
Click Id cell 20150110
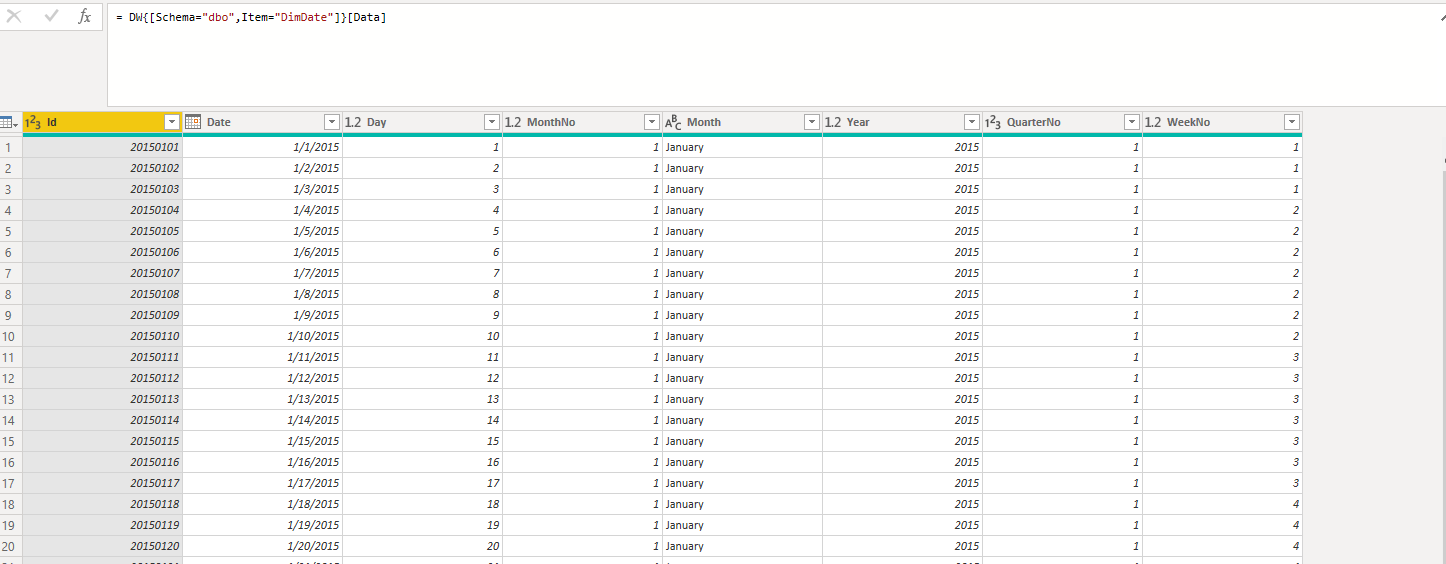pyautogui.click(x=102, y=336)
